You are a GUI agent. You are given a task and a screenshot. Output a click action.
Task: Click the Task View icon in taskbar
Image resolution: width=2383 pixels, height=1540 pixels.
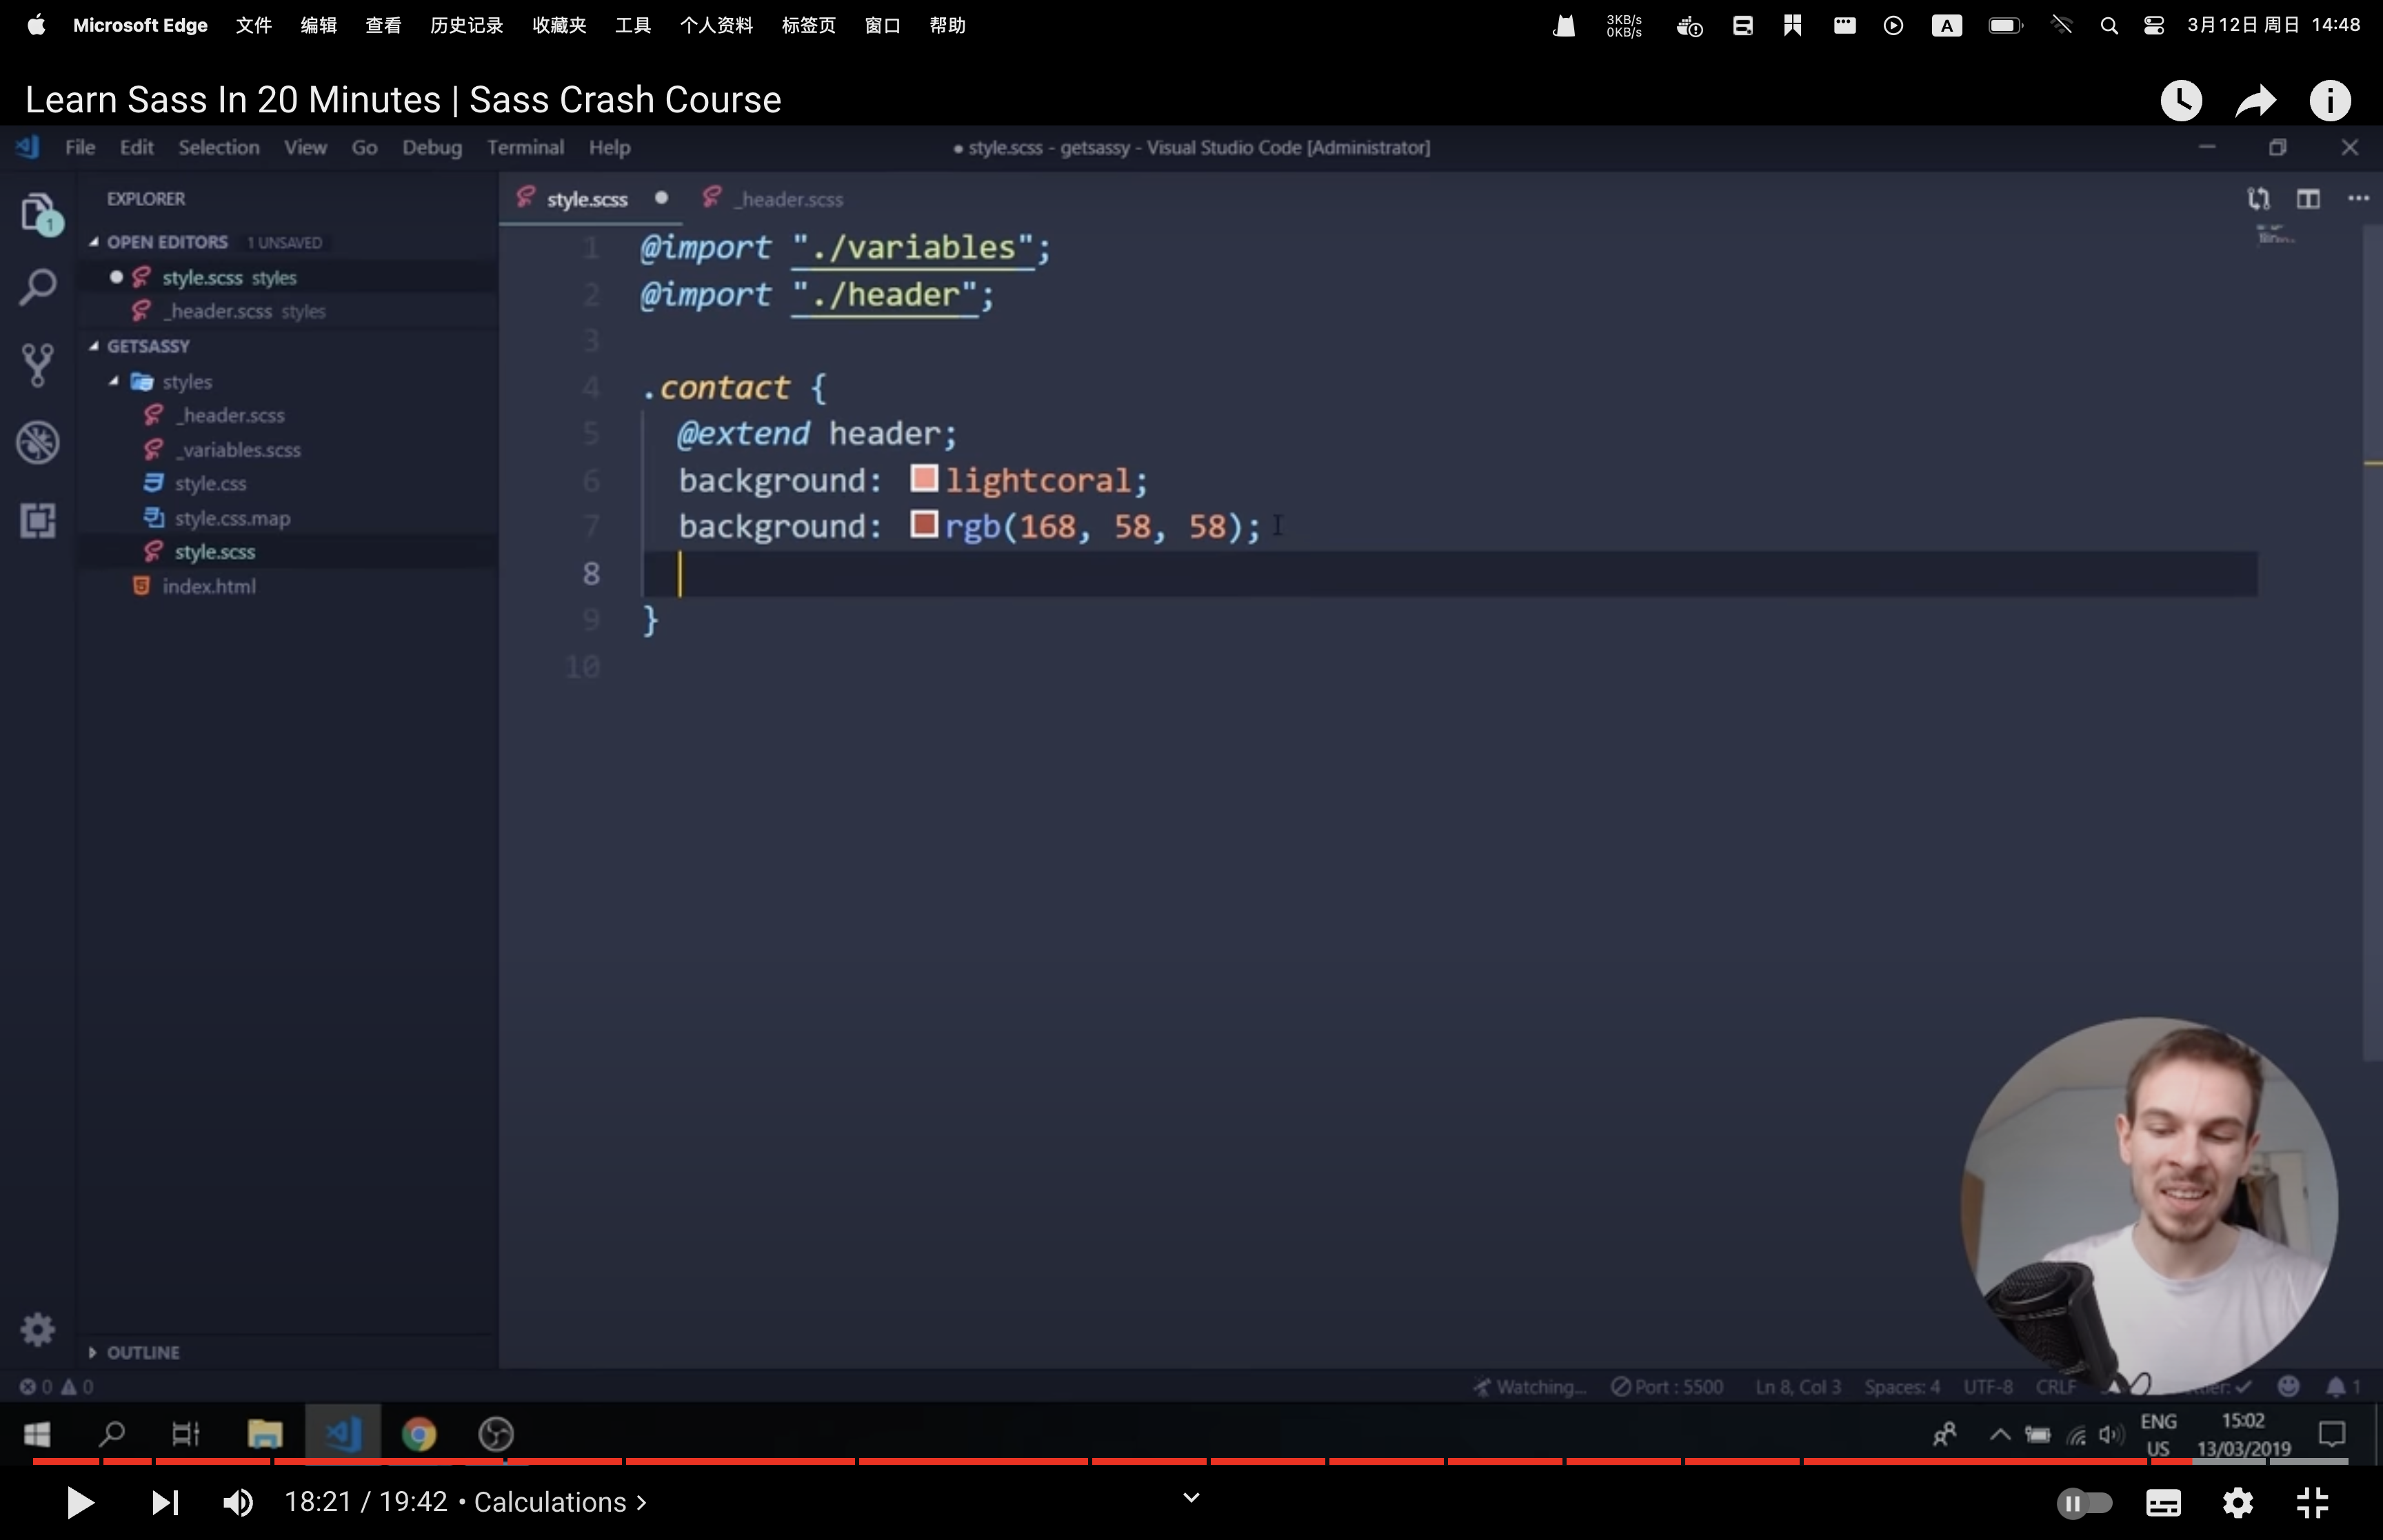tap(186, 1435)
